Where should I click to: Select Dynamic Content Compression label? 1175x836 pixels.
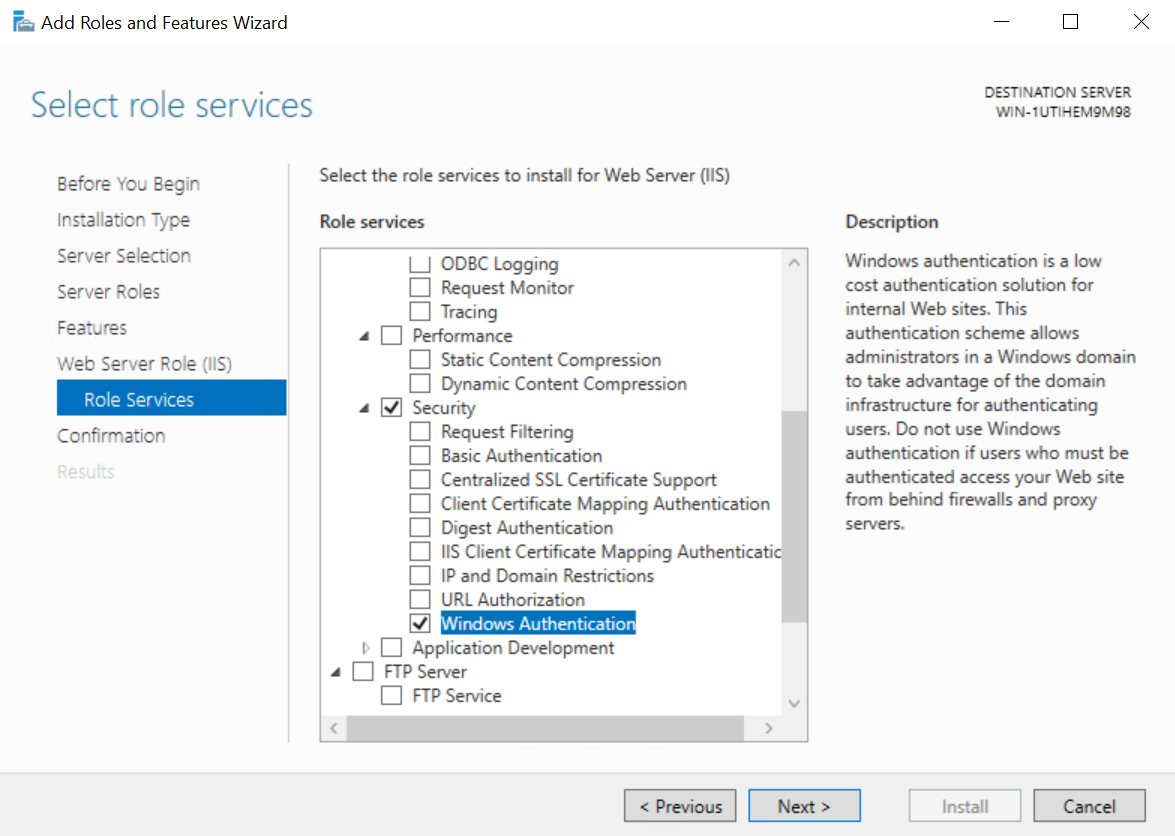(x=564, y=384)
